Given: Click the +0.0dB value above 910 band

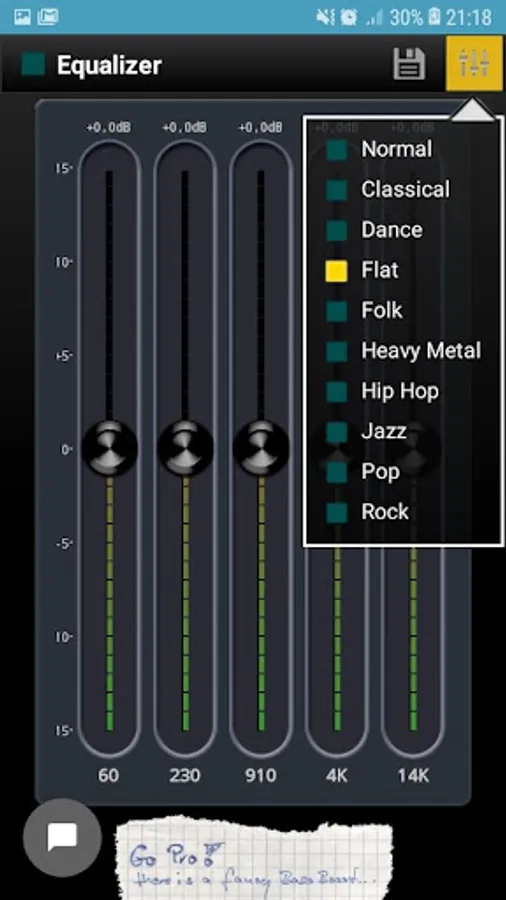Looking at the screenshot, I should [x=261, y=127].
